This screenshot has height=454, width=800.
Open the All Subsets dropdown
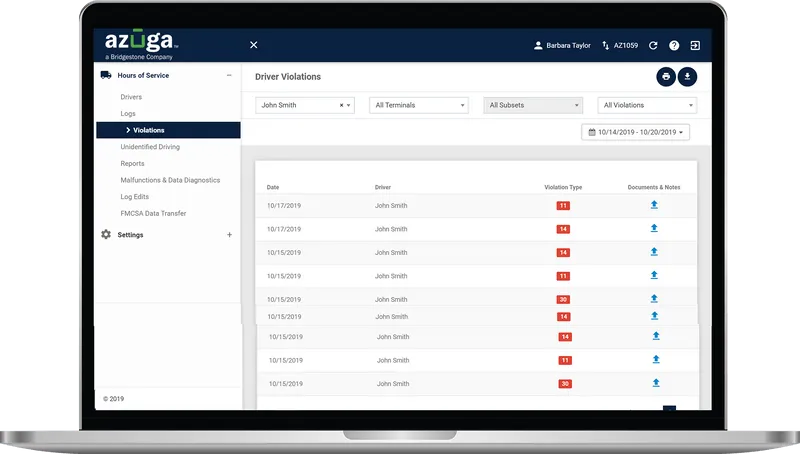click(x=533, y=105)
